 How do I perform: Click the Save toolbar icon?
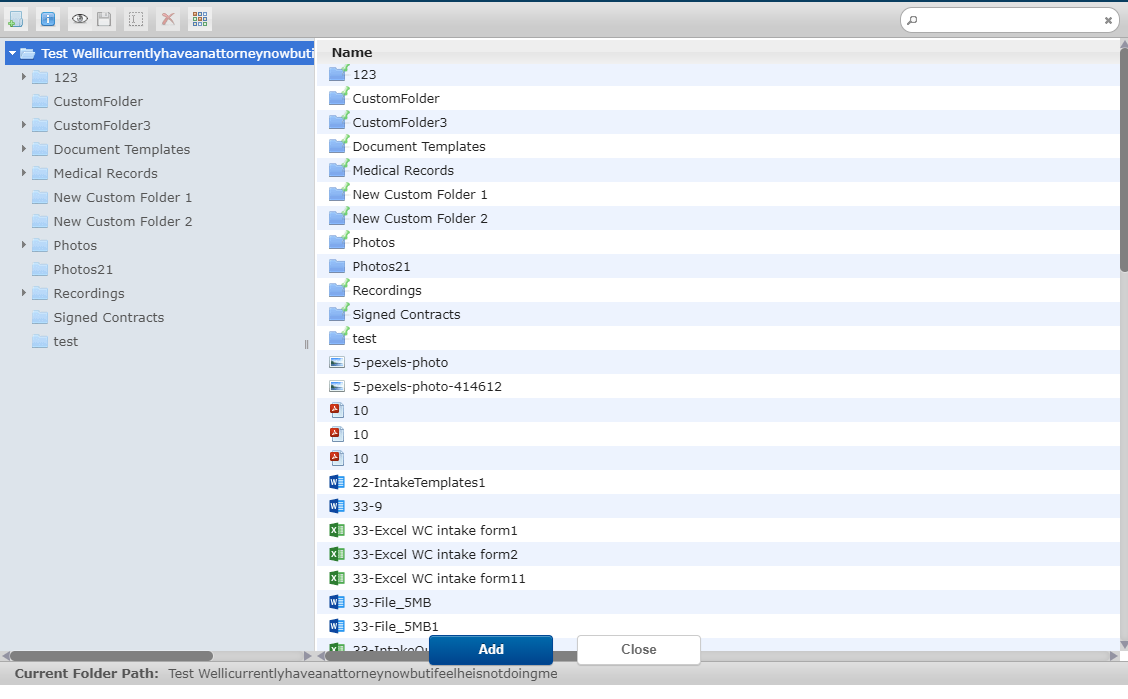(x=104, y=18)
